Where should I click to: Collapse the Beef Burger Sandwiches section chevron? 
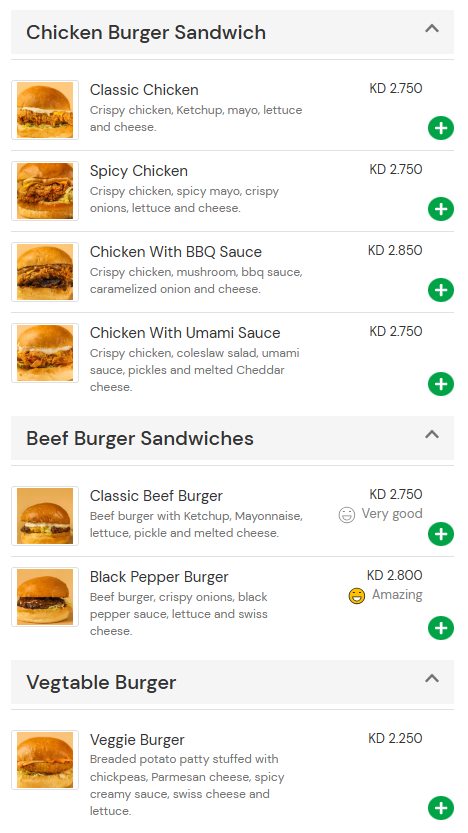click(x=432, y=435)
